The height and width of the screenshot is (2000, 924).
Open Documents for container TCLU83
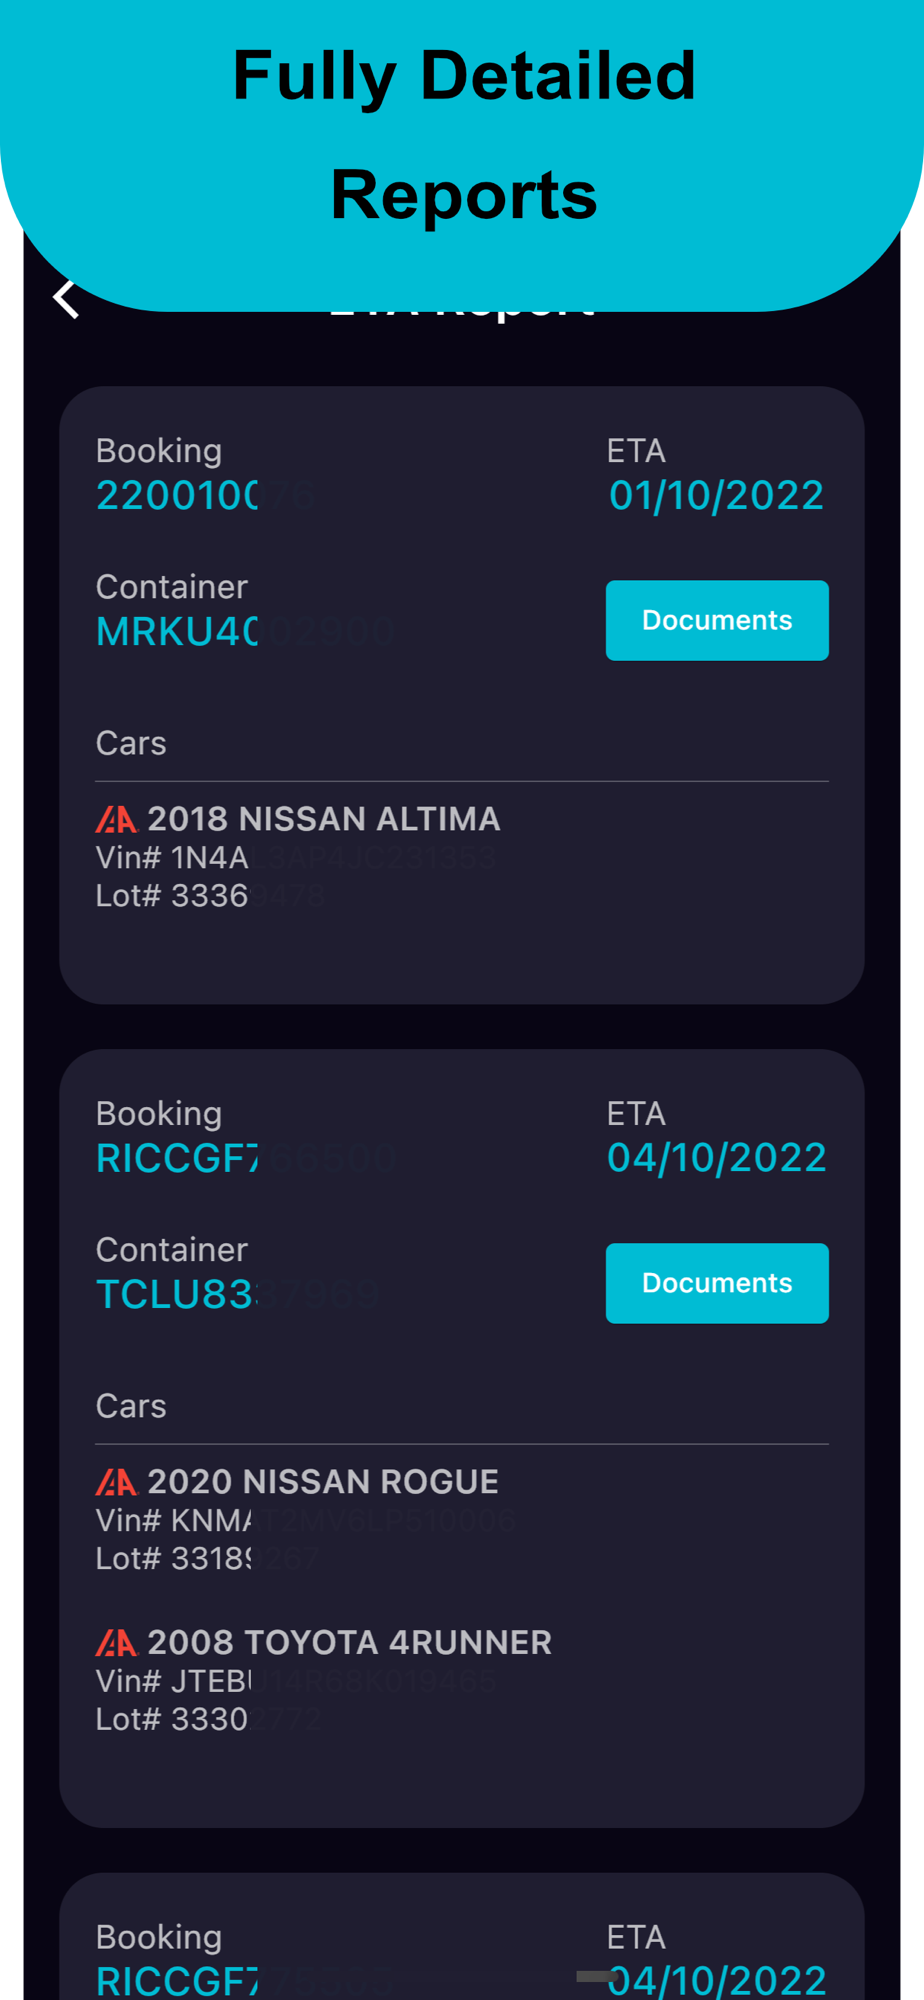716,1283
